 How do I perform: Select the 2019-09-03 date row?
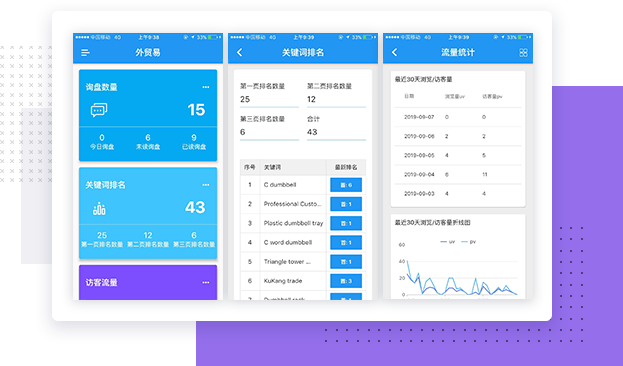(458, 194)
